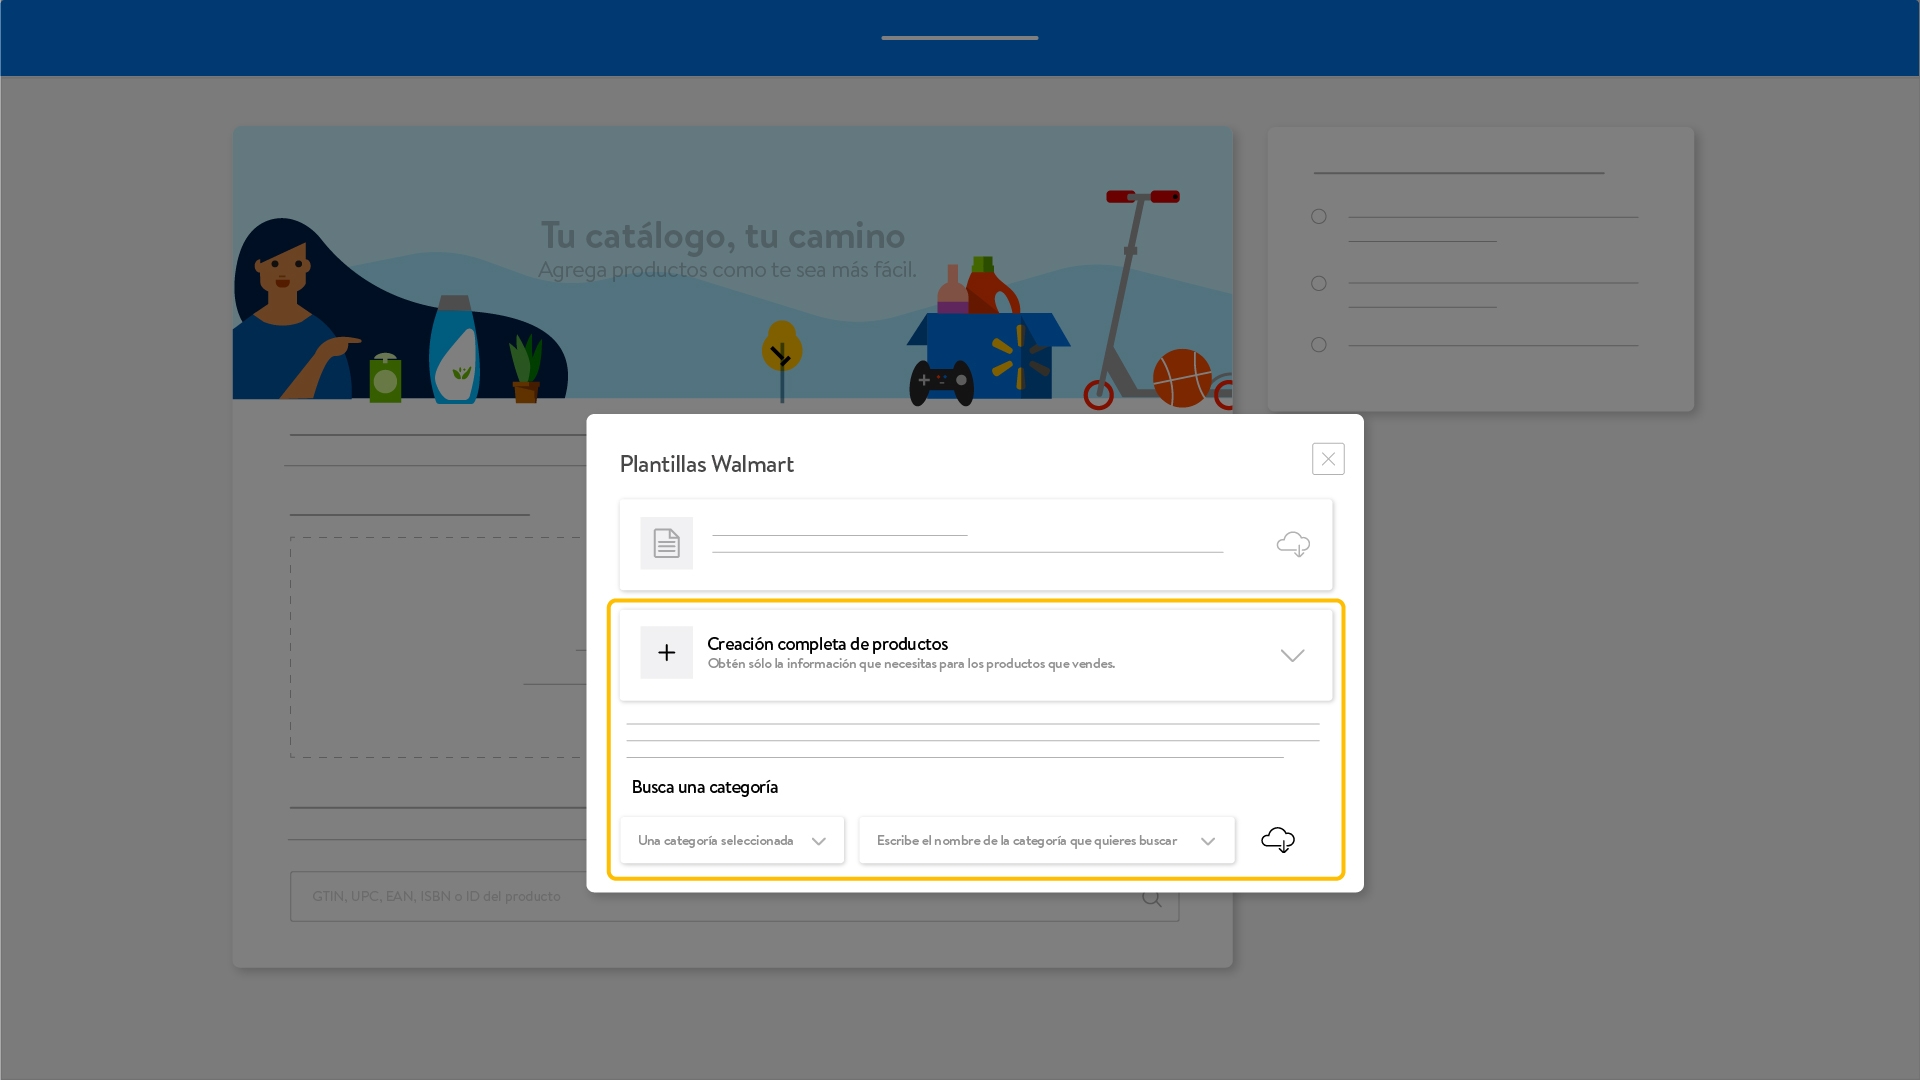Download the first template with cloud icon
The height and width of the screenshot is (1080, 1920).
tap(1293, 544)
